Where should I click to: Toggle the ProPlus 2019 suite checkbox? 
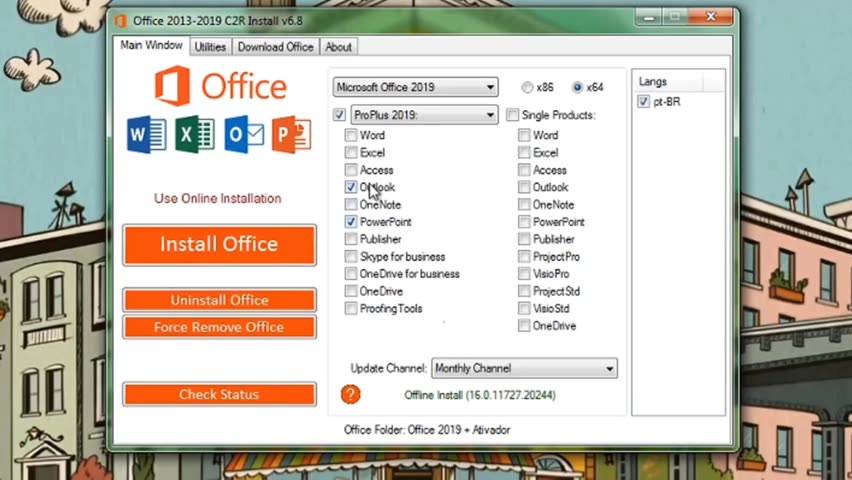(339, 115)
